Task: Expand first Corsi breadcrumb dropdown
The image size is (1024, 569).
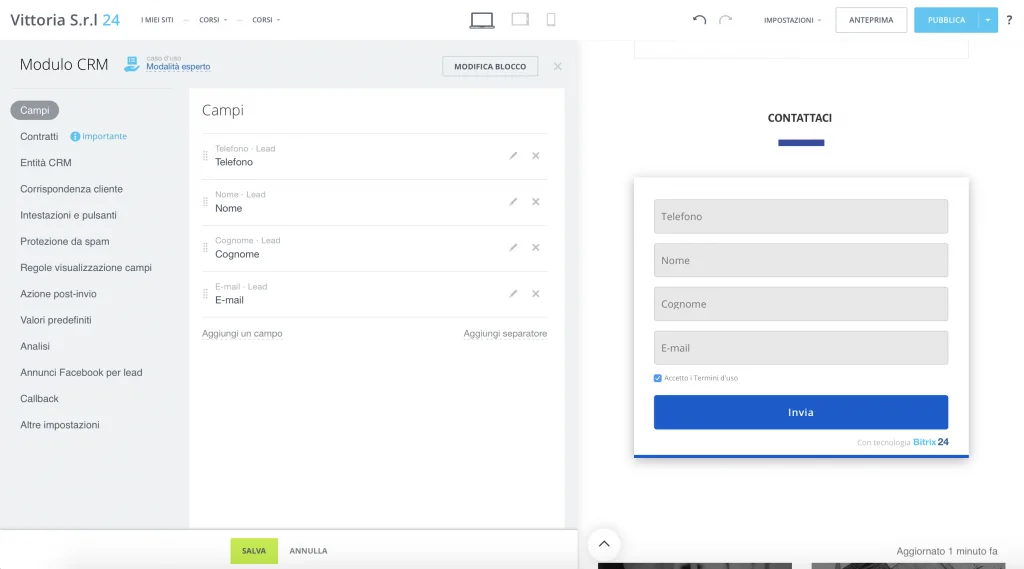Action: [x=213, y=20]
